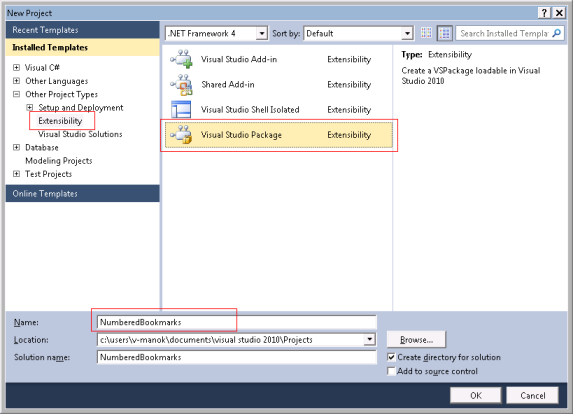Select the Visual Studio Add-in template icon

[182, 59]
